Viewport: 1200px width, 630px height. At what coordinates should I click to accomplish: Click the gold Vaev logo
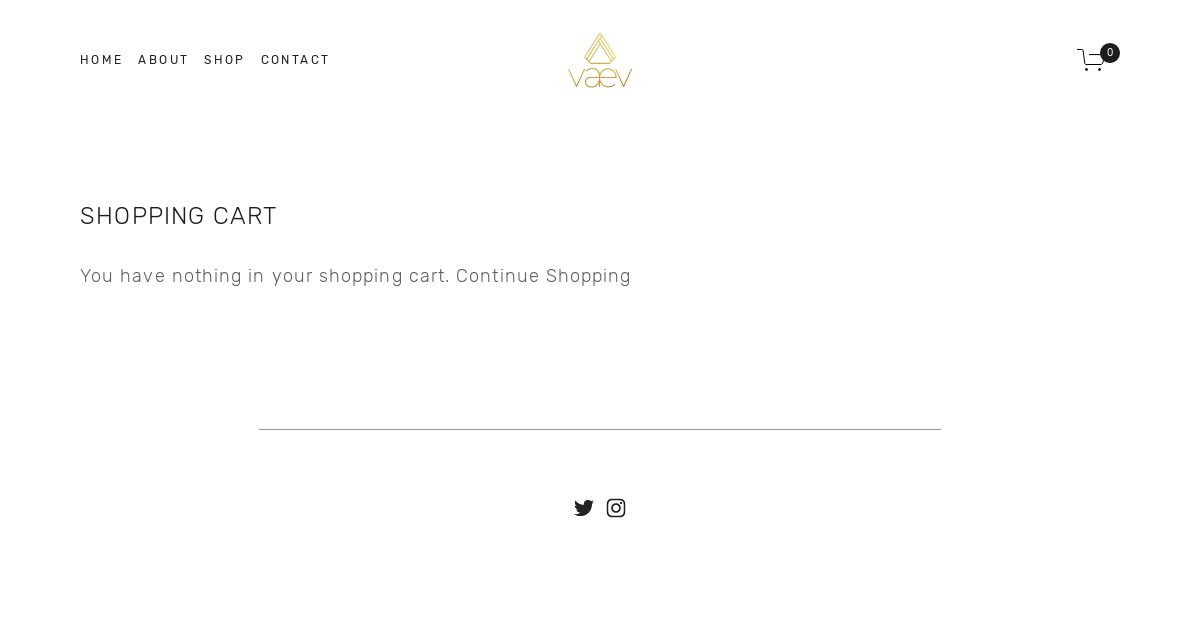(x=600, y=60)
